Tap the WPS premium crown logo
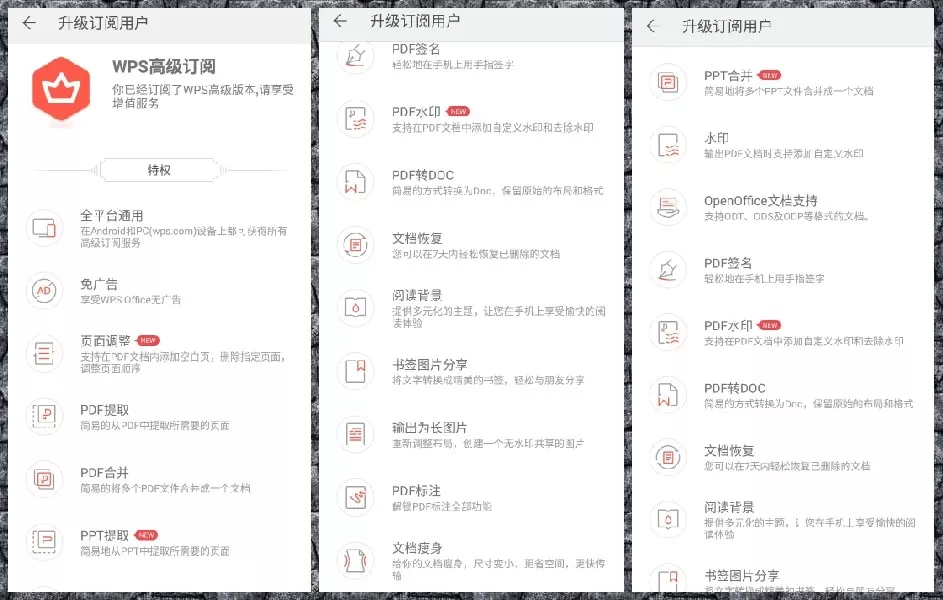 (x=61, y=88)
